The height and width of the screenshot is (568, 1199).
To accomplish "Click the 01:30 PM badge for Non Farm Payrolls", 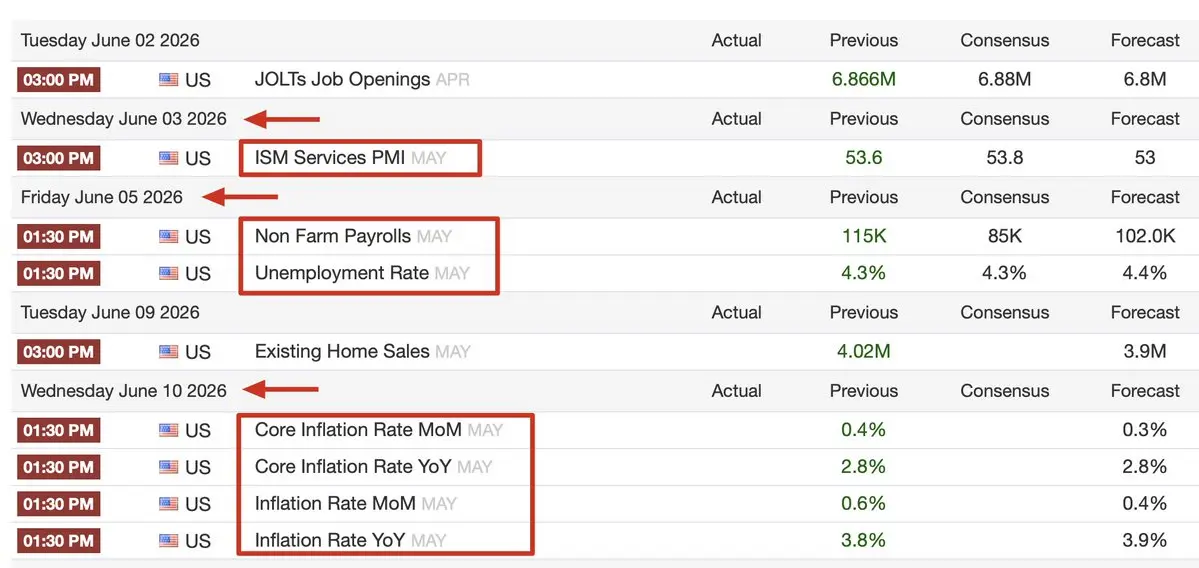I will [x=59, y=237].
